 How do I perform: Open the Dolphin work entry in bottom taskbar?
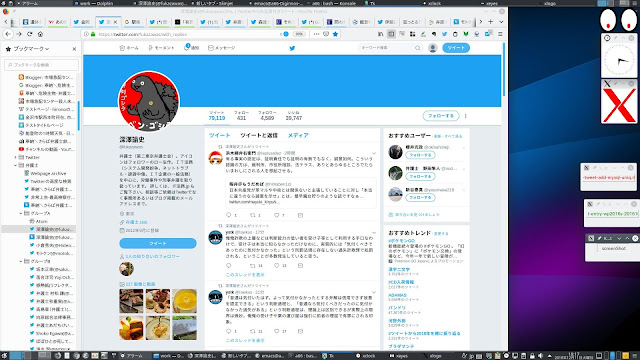(x=168, y=356)
